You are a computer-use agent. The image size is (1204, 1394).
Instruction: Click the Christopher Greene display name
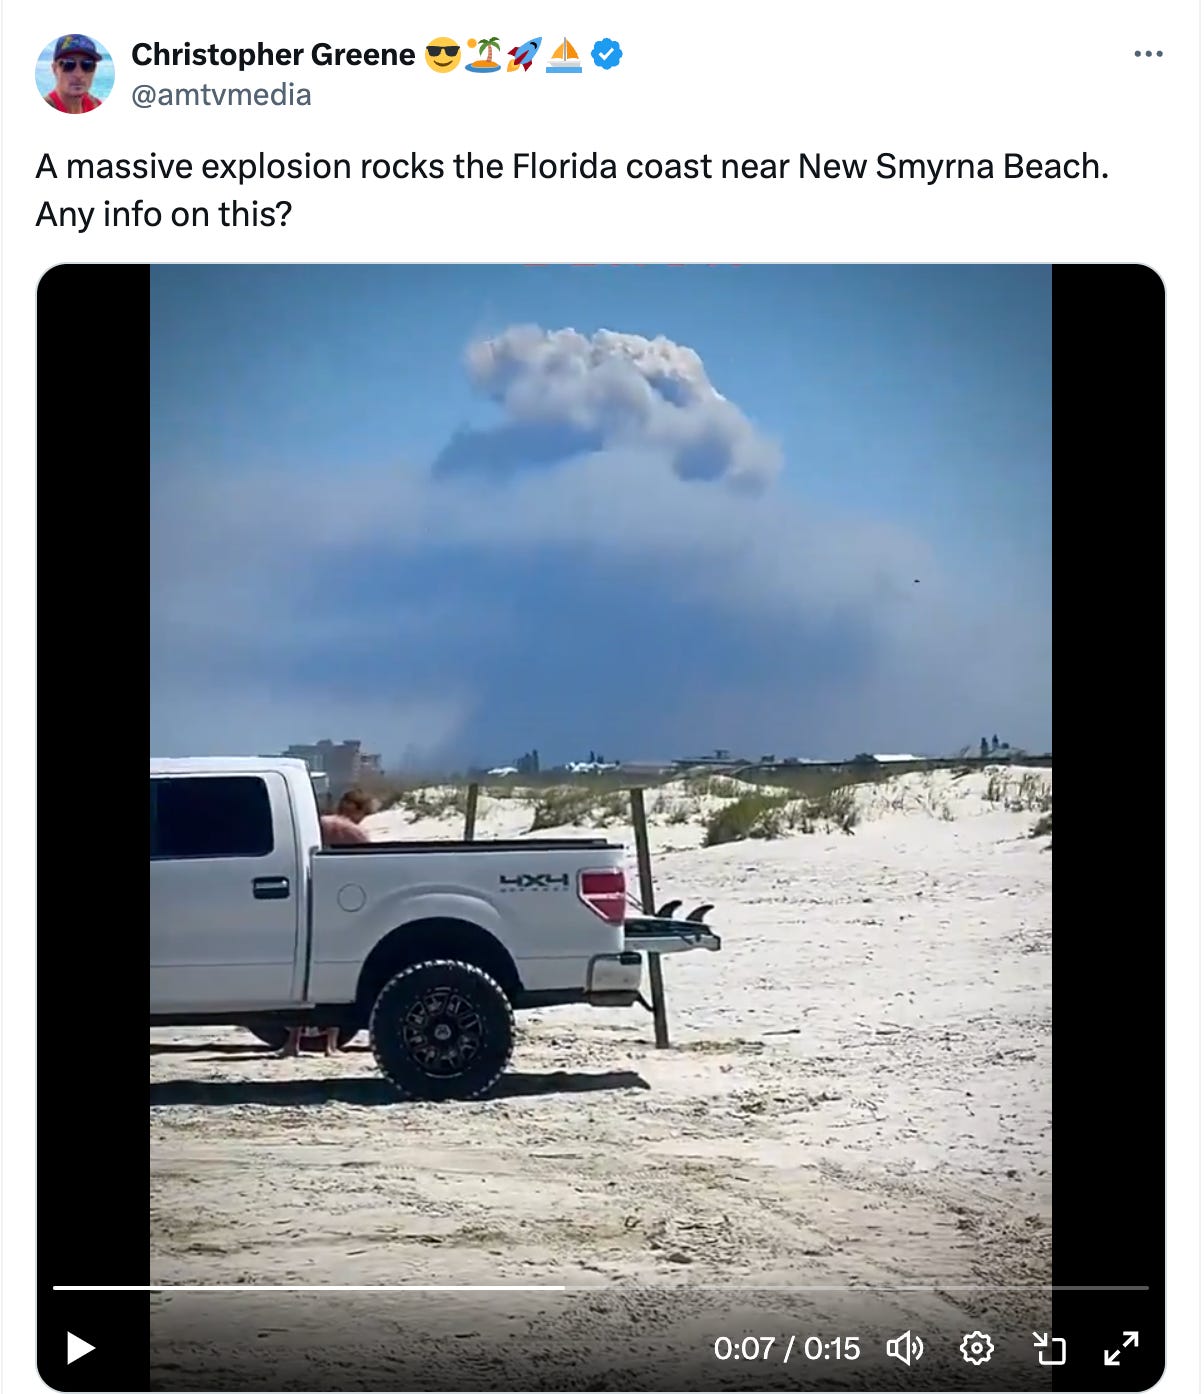pos(273,54)
